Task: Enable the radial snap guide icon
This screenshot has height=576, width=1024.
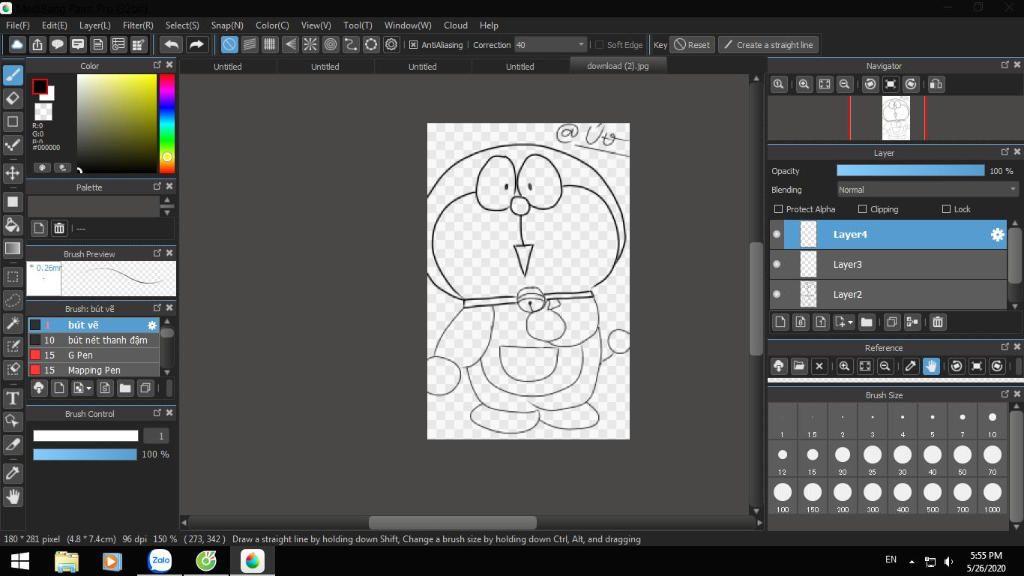Action: pyautogui.click(x=310, y=45)
